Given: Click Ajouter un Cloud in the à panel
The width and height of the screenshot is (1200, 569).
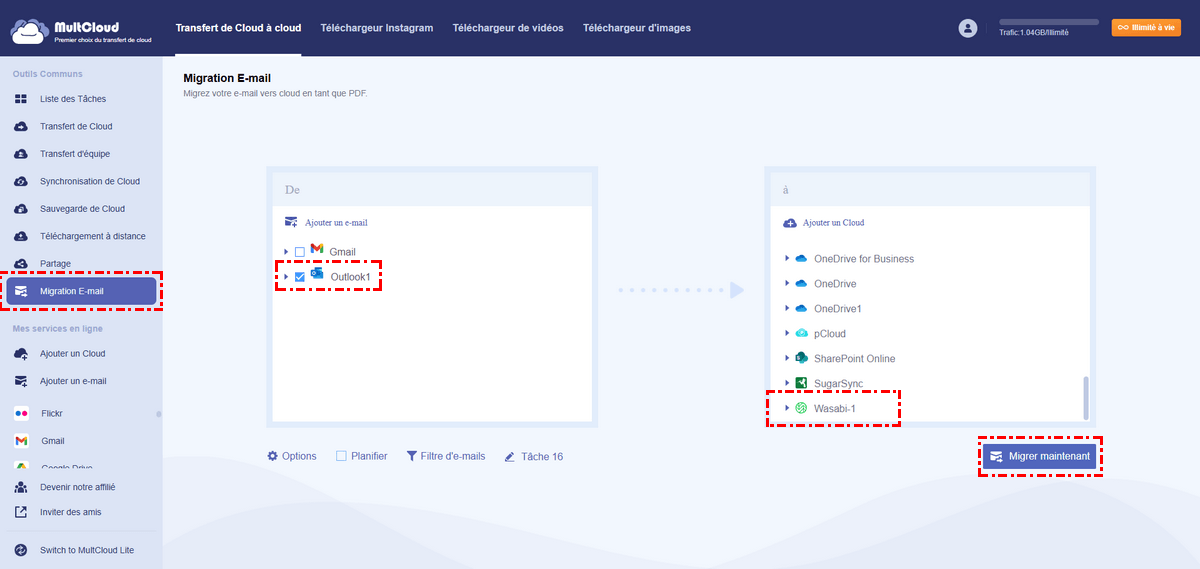Looking at the screenshot, I should tap(824, 223).
